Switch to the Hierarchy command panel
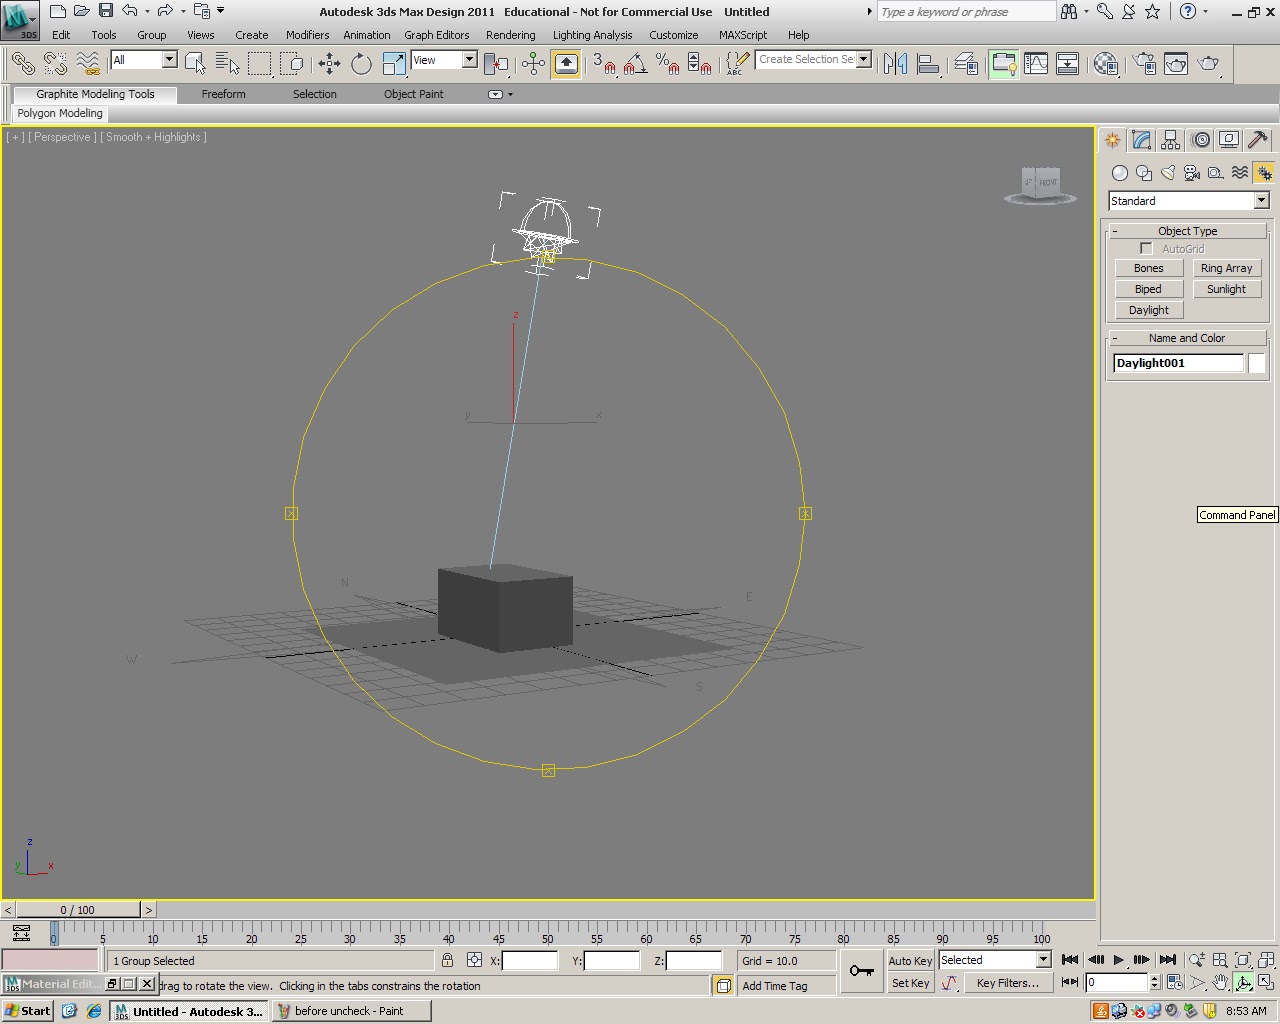Screen dimensions: 1280x1024 click(1171, 140)
